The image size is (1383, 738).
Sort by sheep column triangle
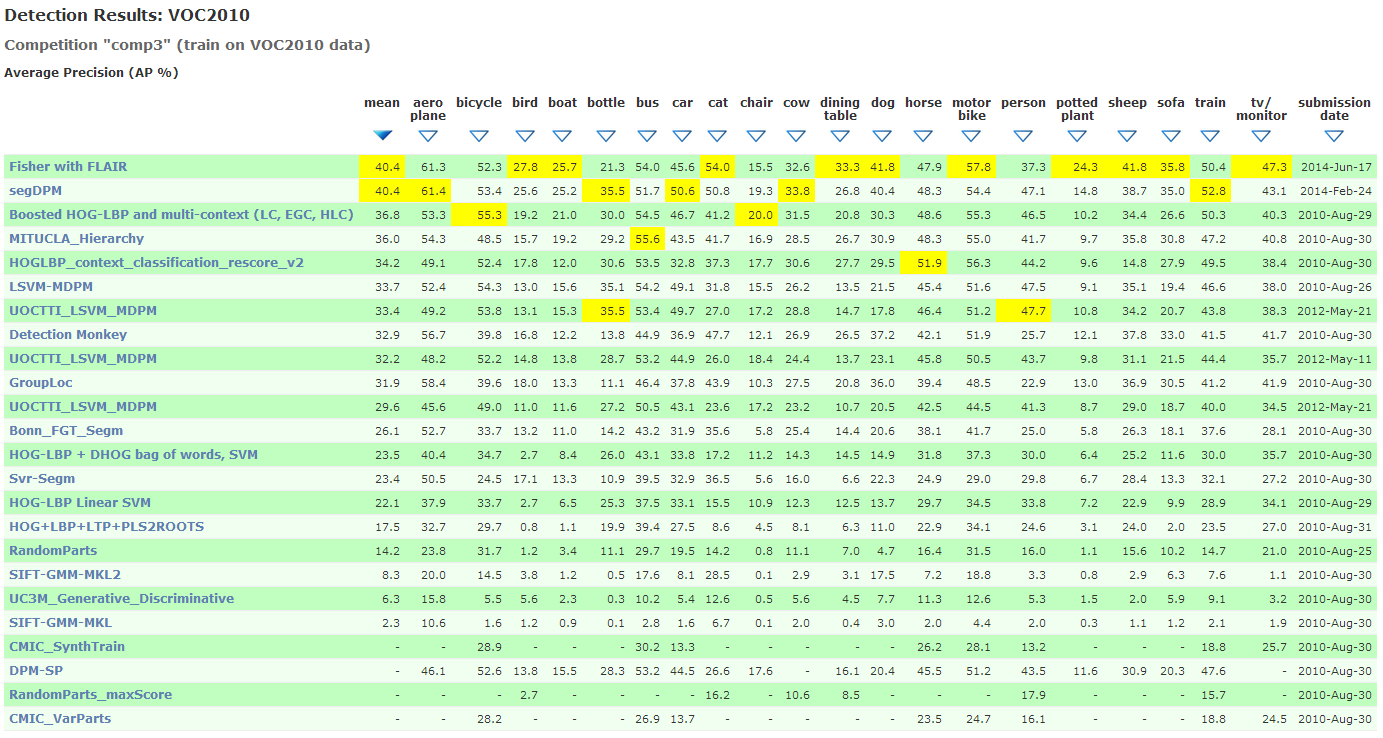1127,136
